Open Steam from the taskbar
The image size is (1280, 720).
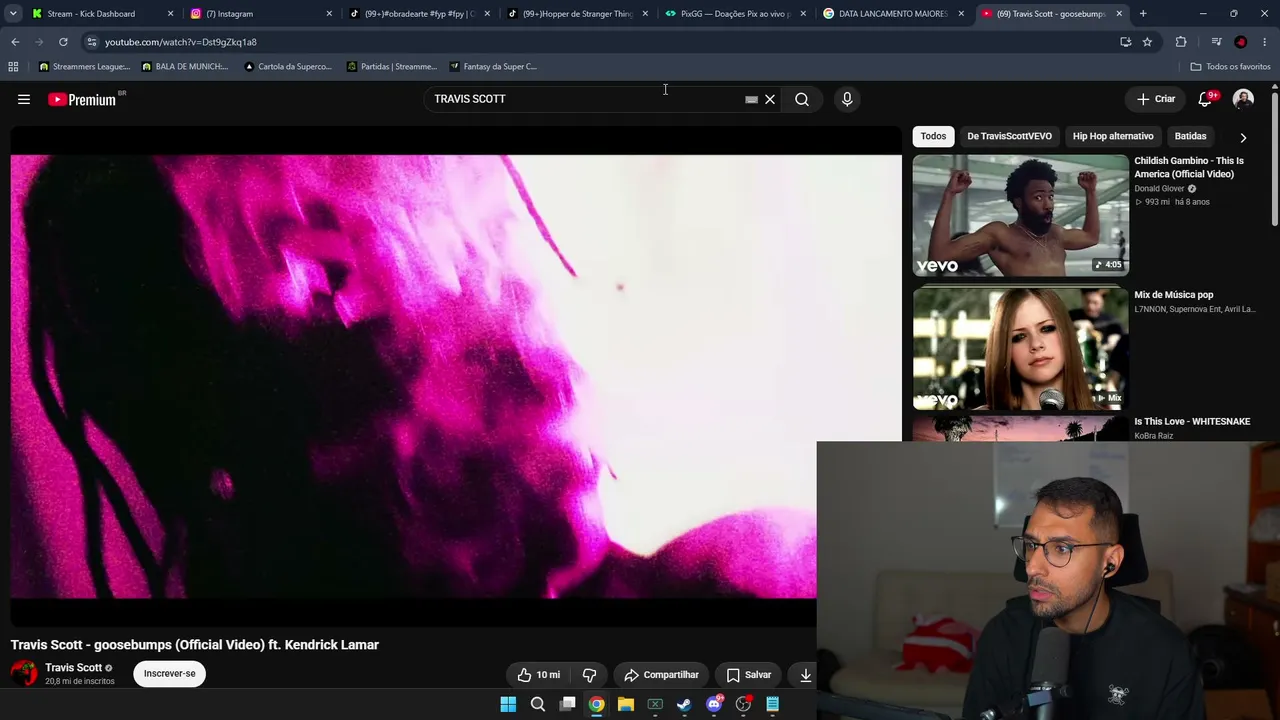[x=684, y=704]
